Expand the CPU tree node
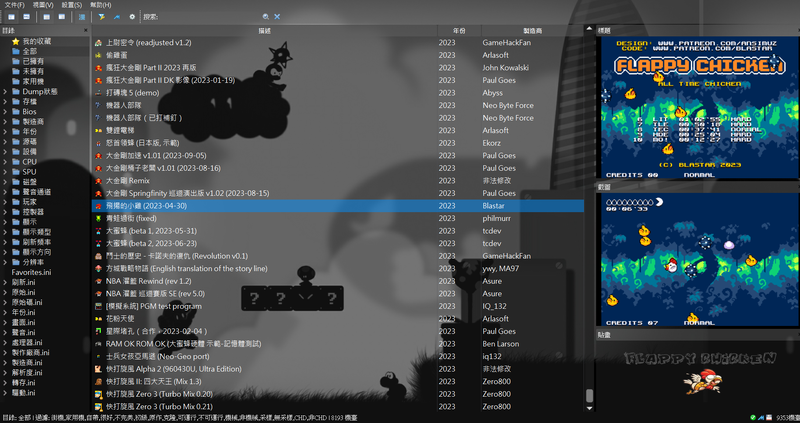Screen dimensions: 800x423 (5, 162)
